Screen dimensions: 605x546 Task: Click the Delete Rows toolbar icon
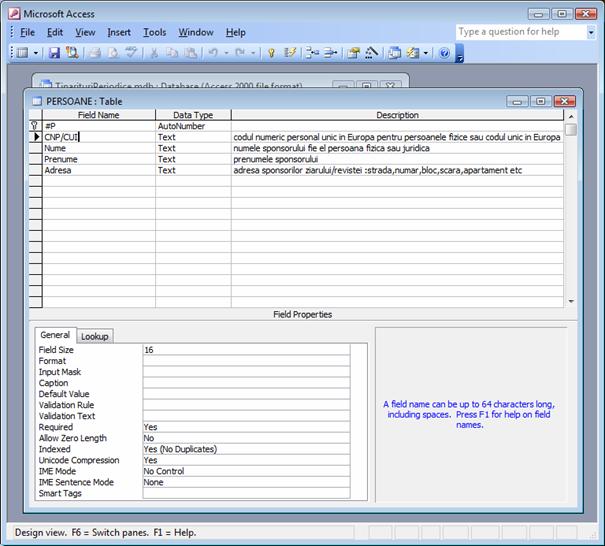[x=329, y=53]
